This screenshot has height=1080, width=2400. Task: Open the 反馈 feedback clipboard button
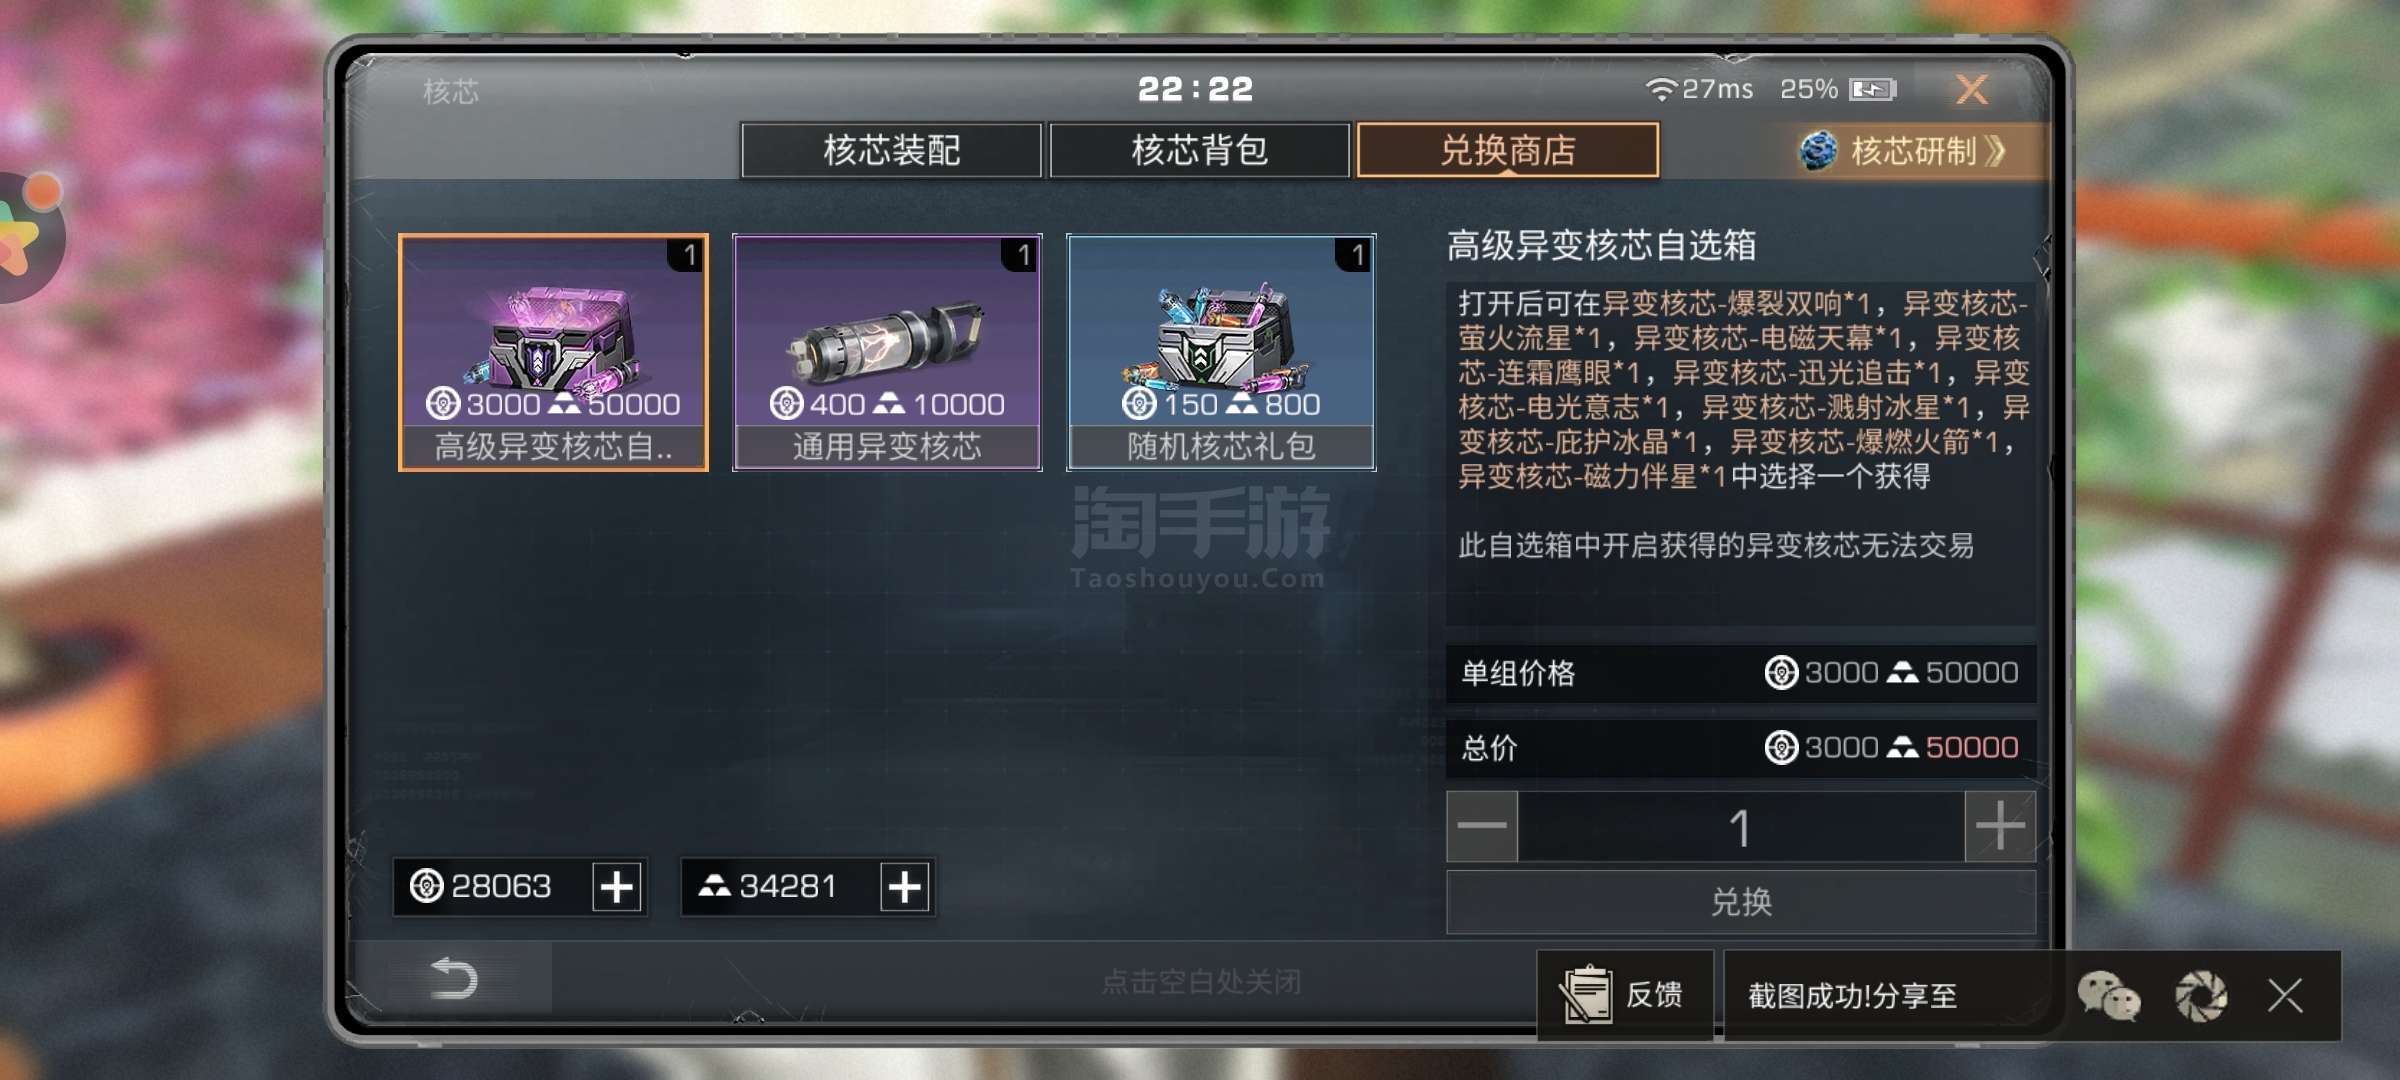pos(1624,995)
